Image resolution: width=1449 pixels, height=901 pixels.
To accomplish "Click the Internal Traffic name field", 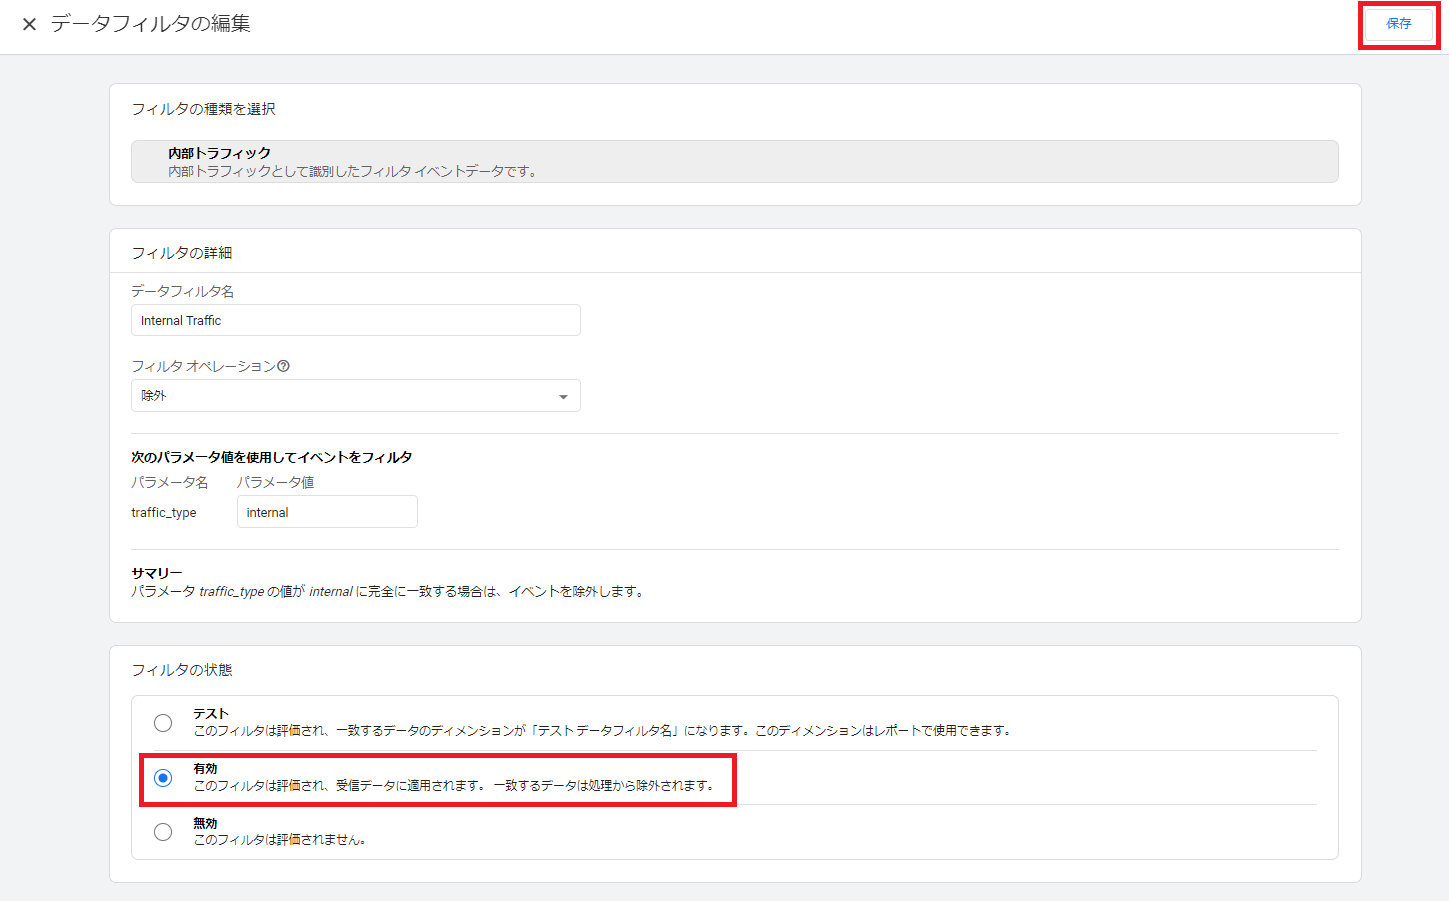I will [x=355, y=320].
